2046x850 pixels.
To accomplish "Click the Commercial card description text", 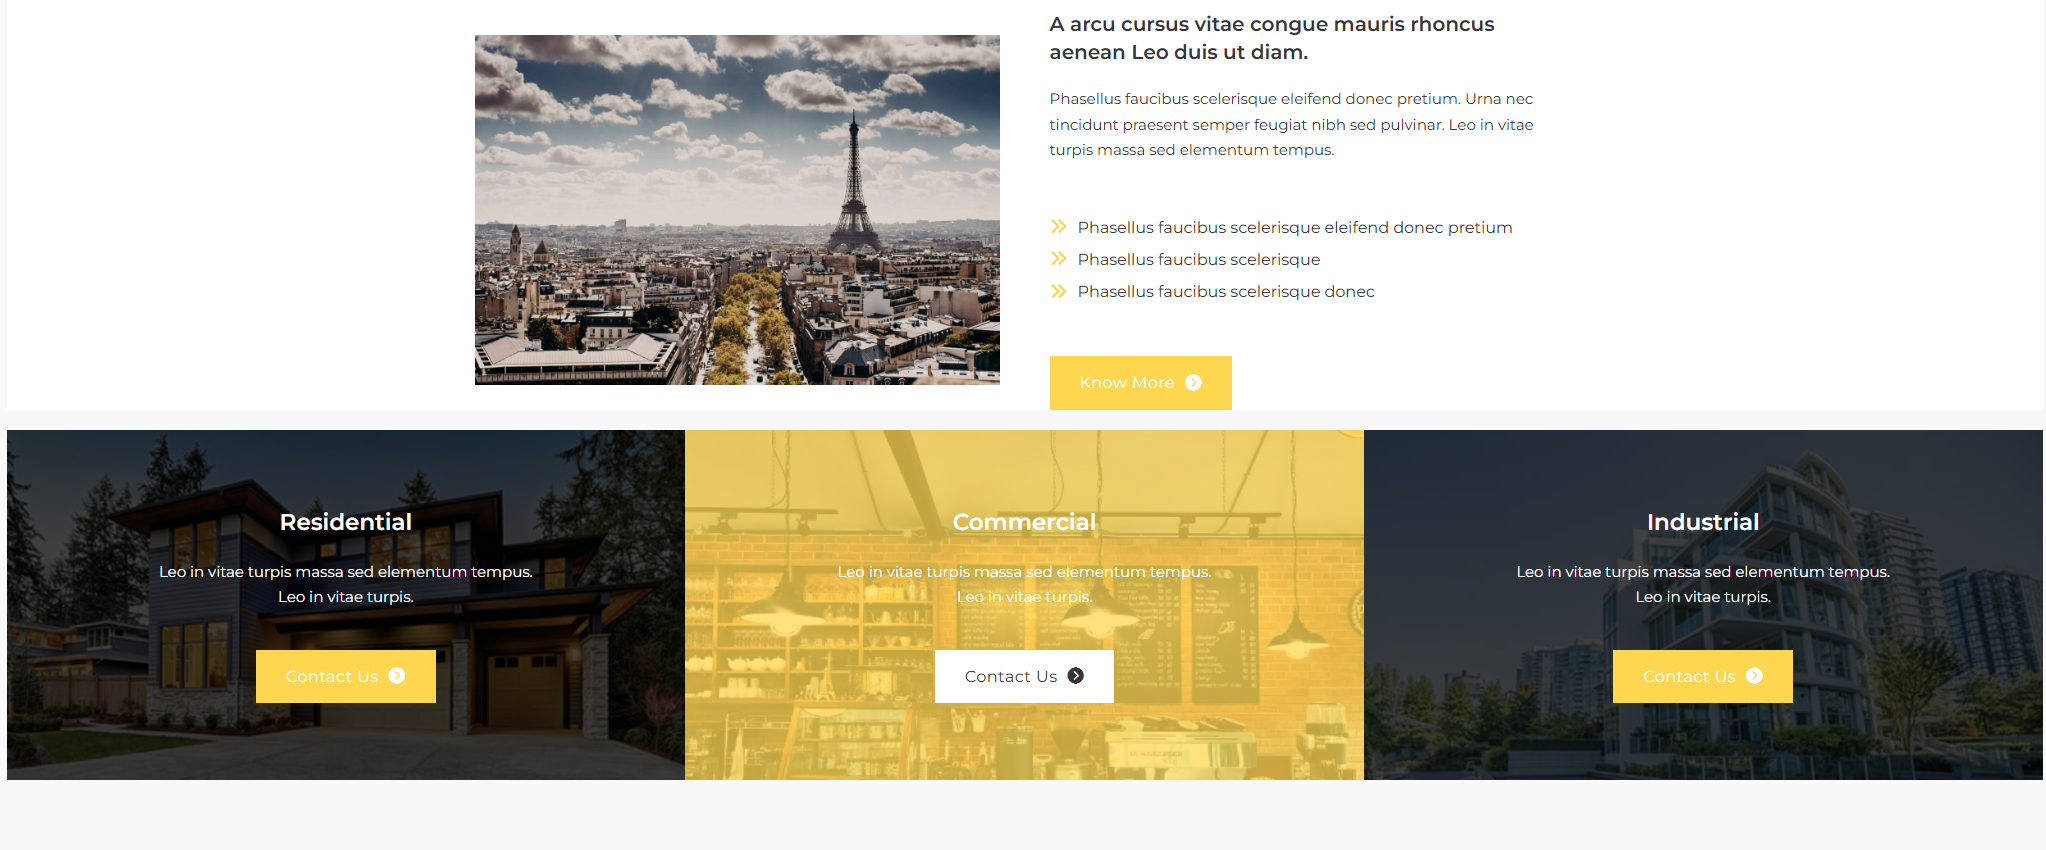I will pyautogui.click(x=1024, y=584).
